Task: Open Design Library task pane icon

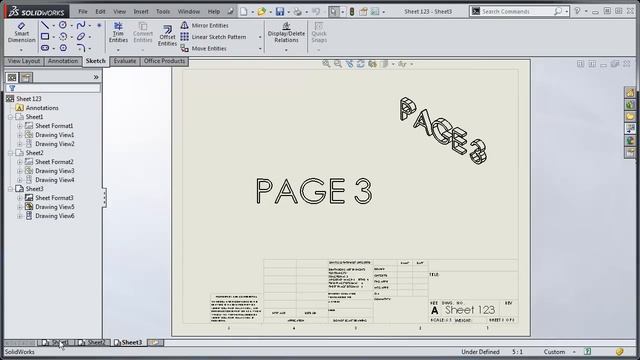Action: tap(630, 105)
